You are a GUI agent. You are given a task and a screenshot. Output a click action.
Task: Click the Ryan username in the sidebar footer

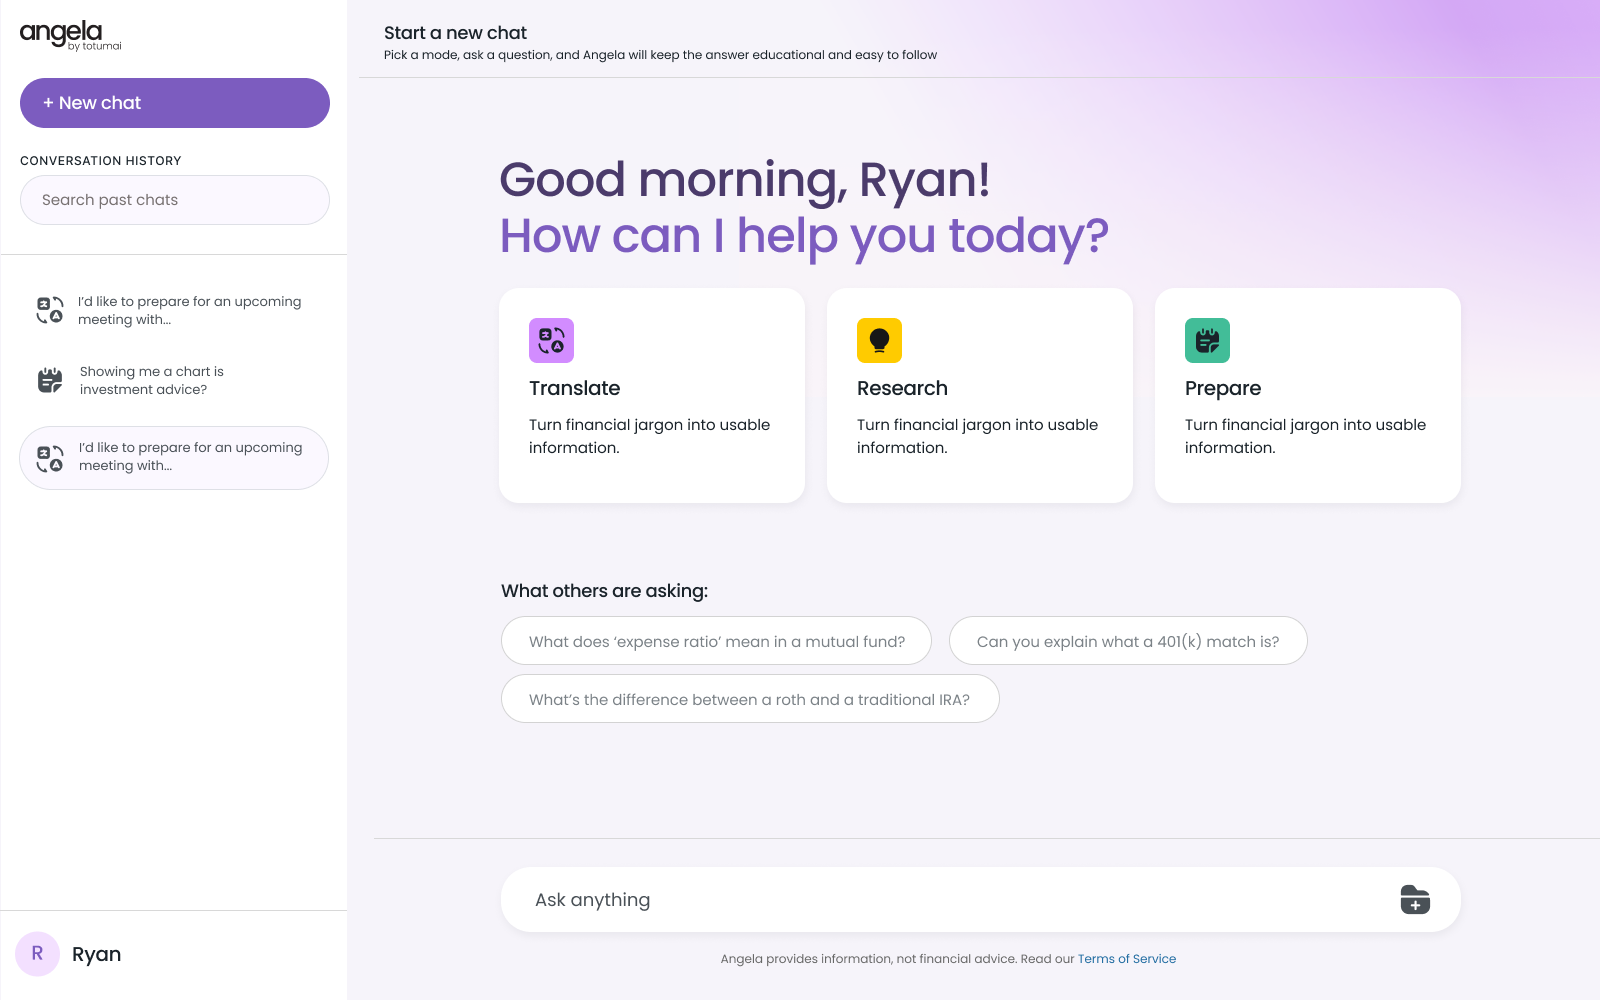pyautogui.click(x=96, y=954)
